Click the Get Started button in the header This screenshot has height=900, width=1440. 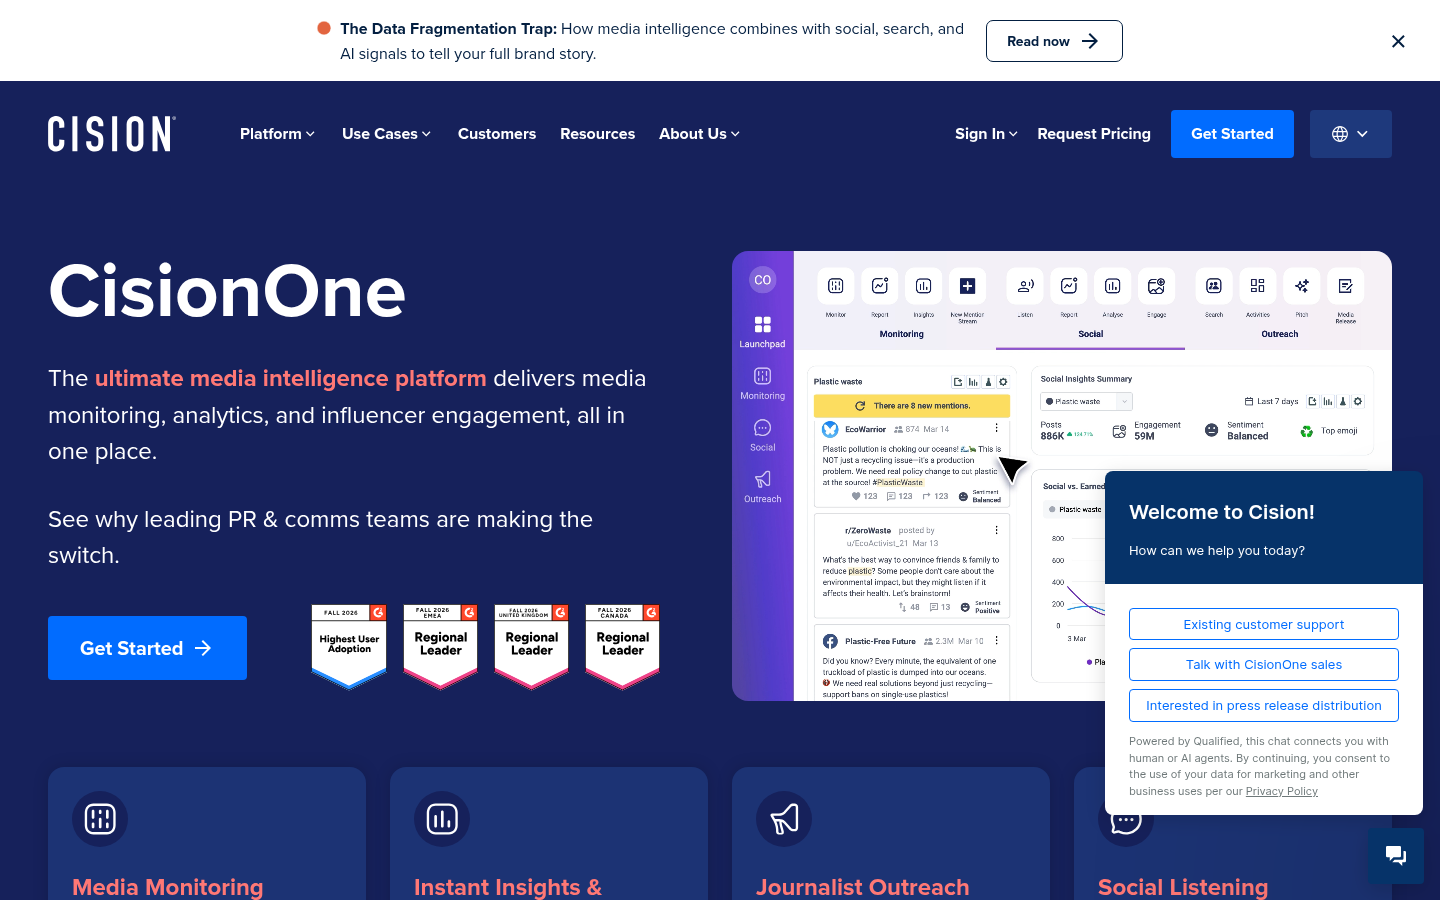click(x=1232, y=134)
